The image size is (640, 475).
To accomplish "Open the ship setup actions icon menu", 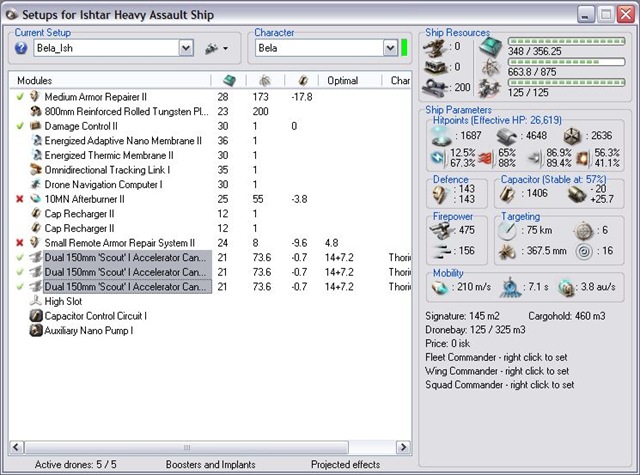I will pyautogui.click(x=216, y=48).
